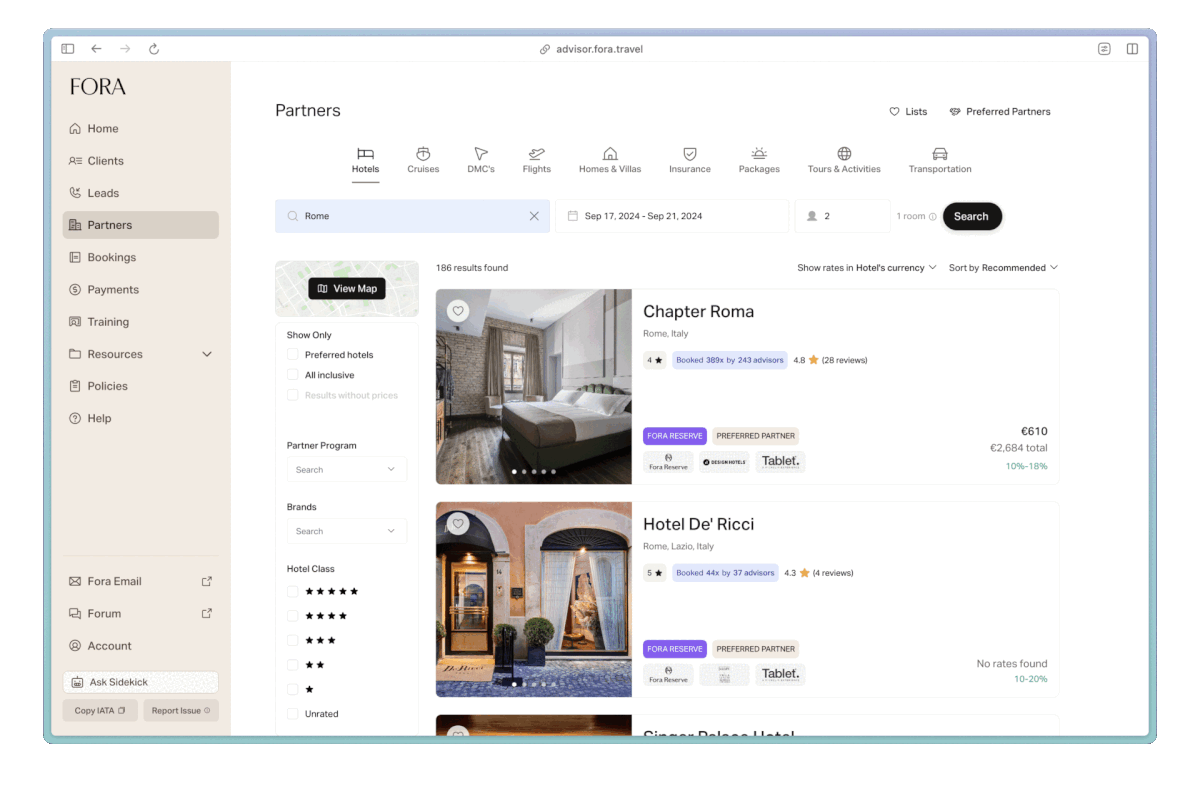Enable the Preferred hotels filter
Viewport: 1200px width, 801px height.
coord(292,354)
